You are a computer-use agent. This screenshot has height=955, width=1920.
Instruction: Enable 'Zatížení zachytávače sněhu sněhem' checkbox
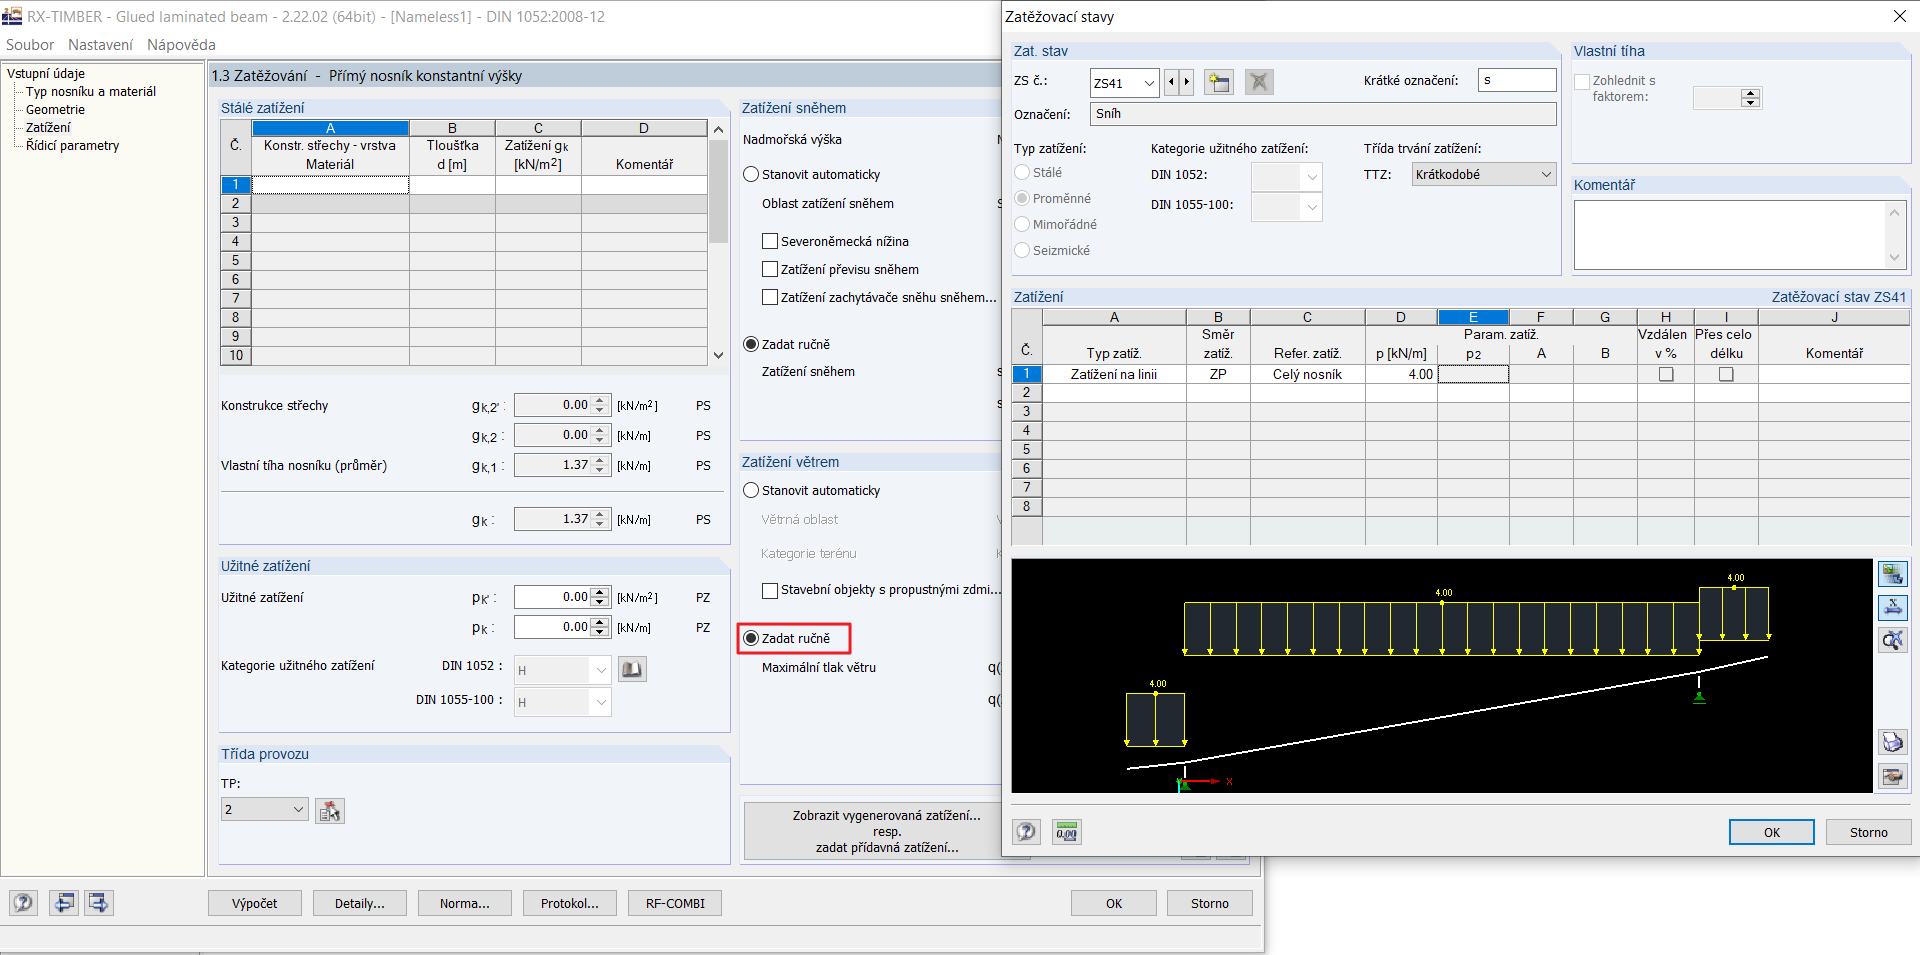point(770,297)
